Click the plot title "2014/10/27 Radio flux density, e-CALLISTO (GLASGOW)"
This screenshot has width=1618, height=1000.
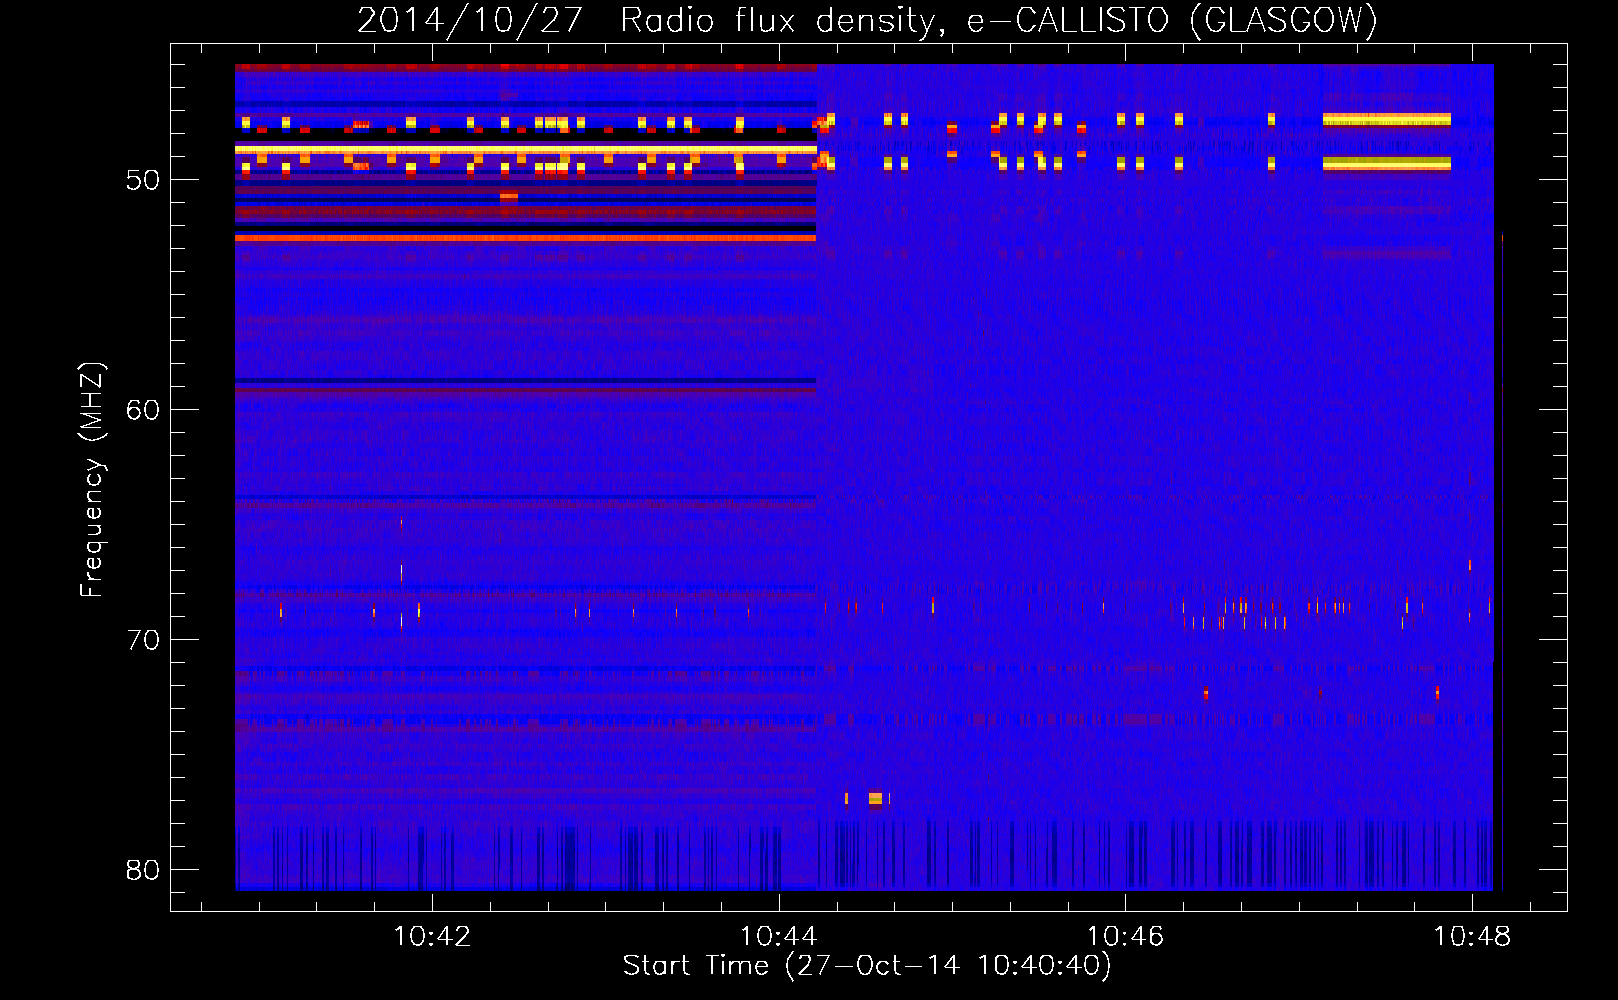click(867, 20)
